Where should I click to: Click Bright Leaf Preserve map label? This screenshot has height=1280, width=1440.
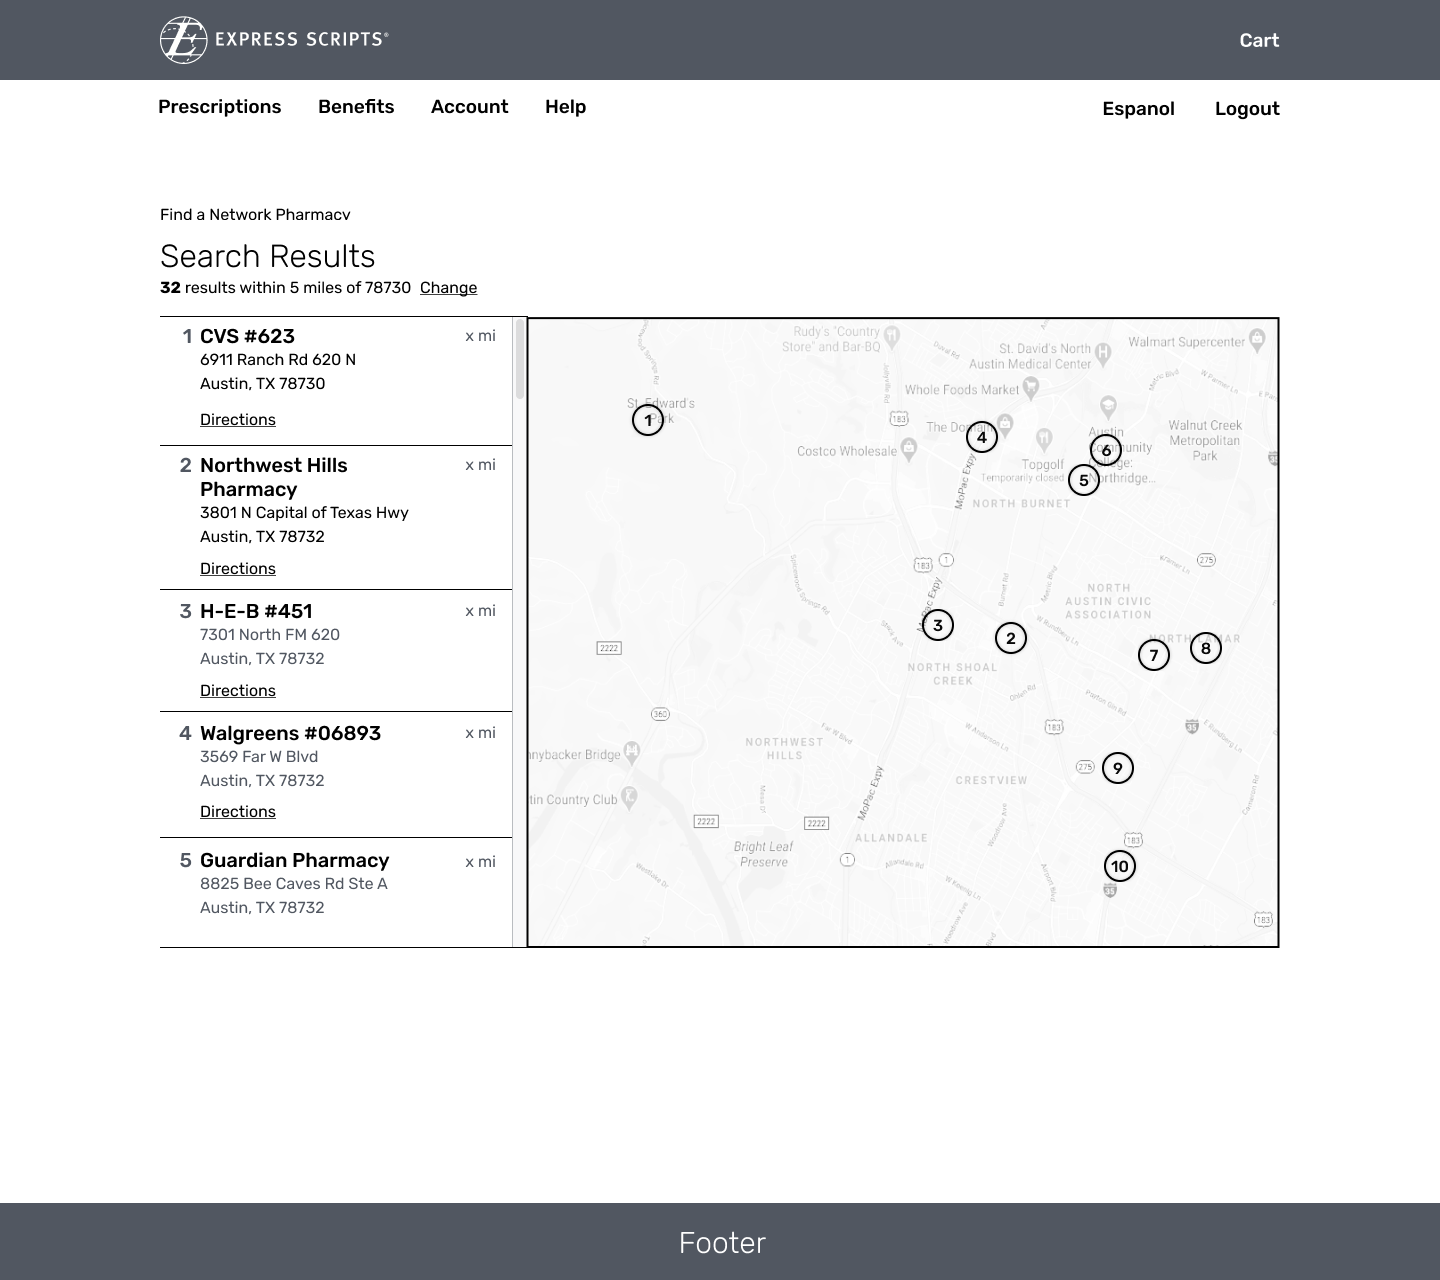coord(763,854)
